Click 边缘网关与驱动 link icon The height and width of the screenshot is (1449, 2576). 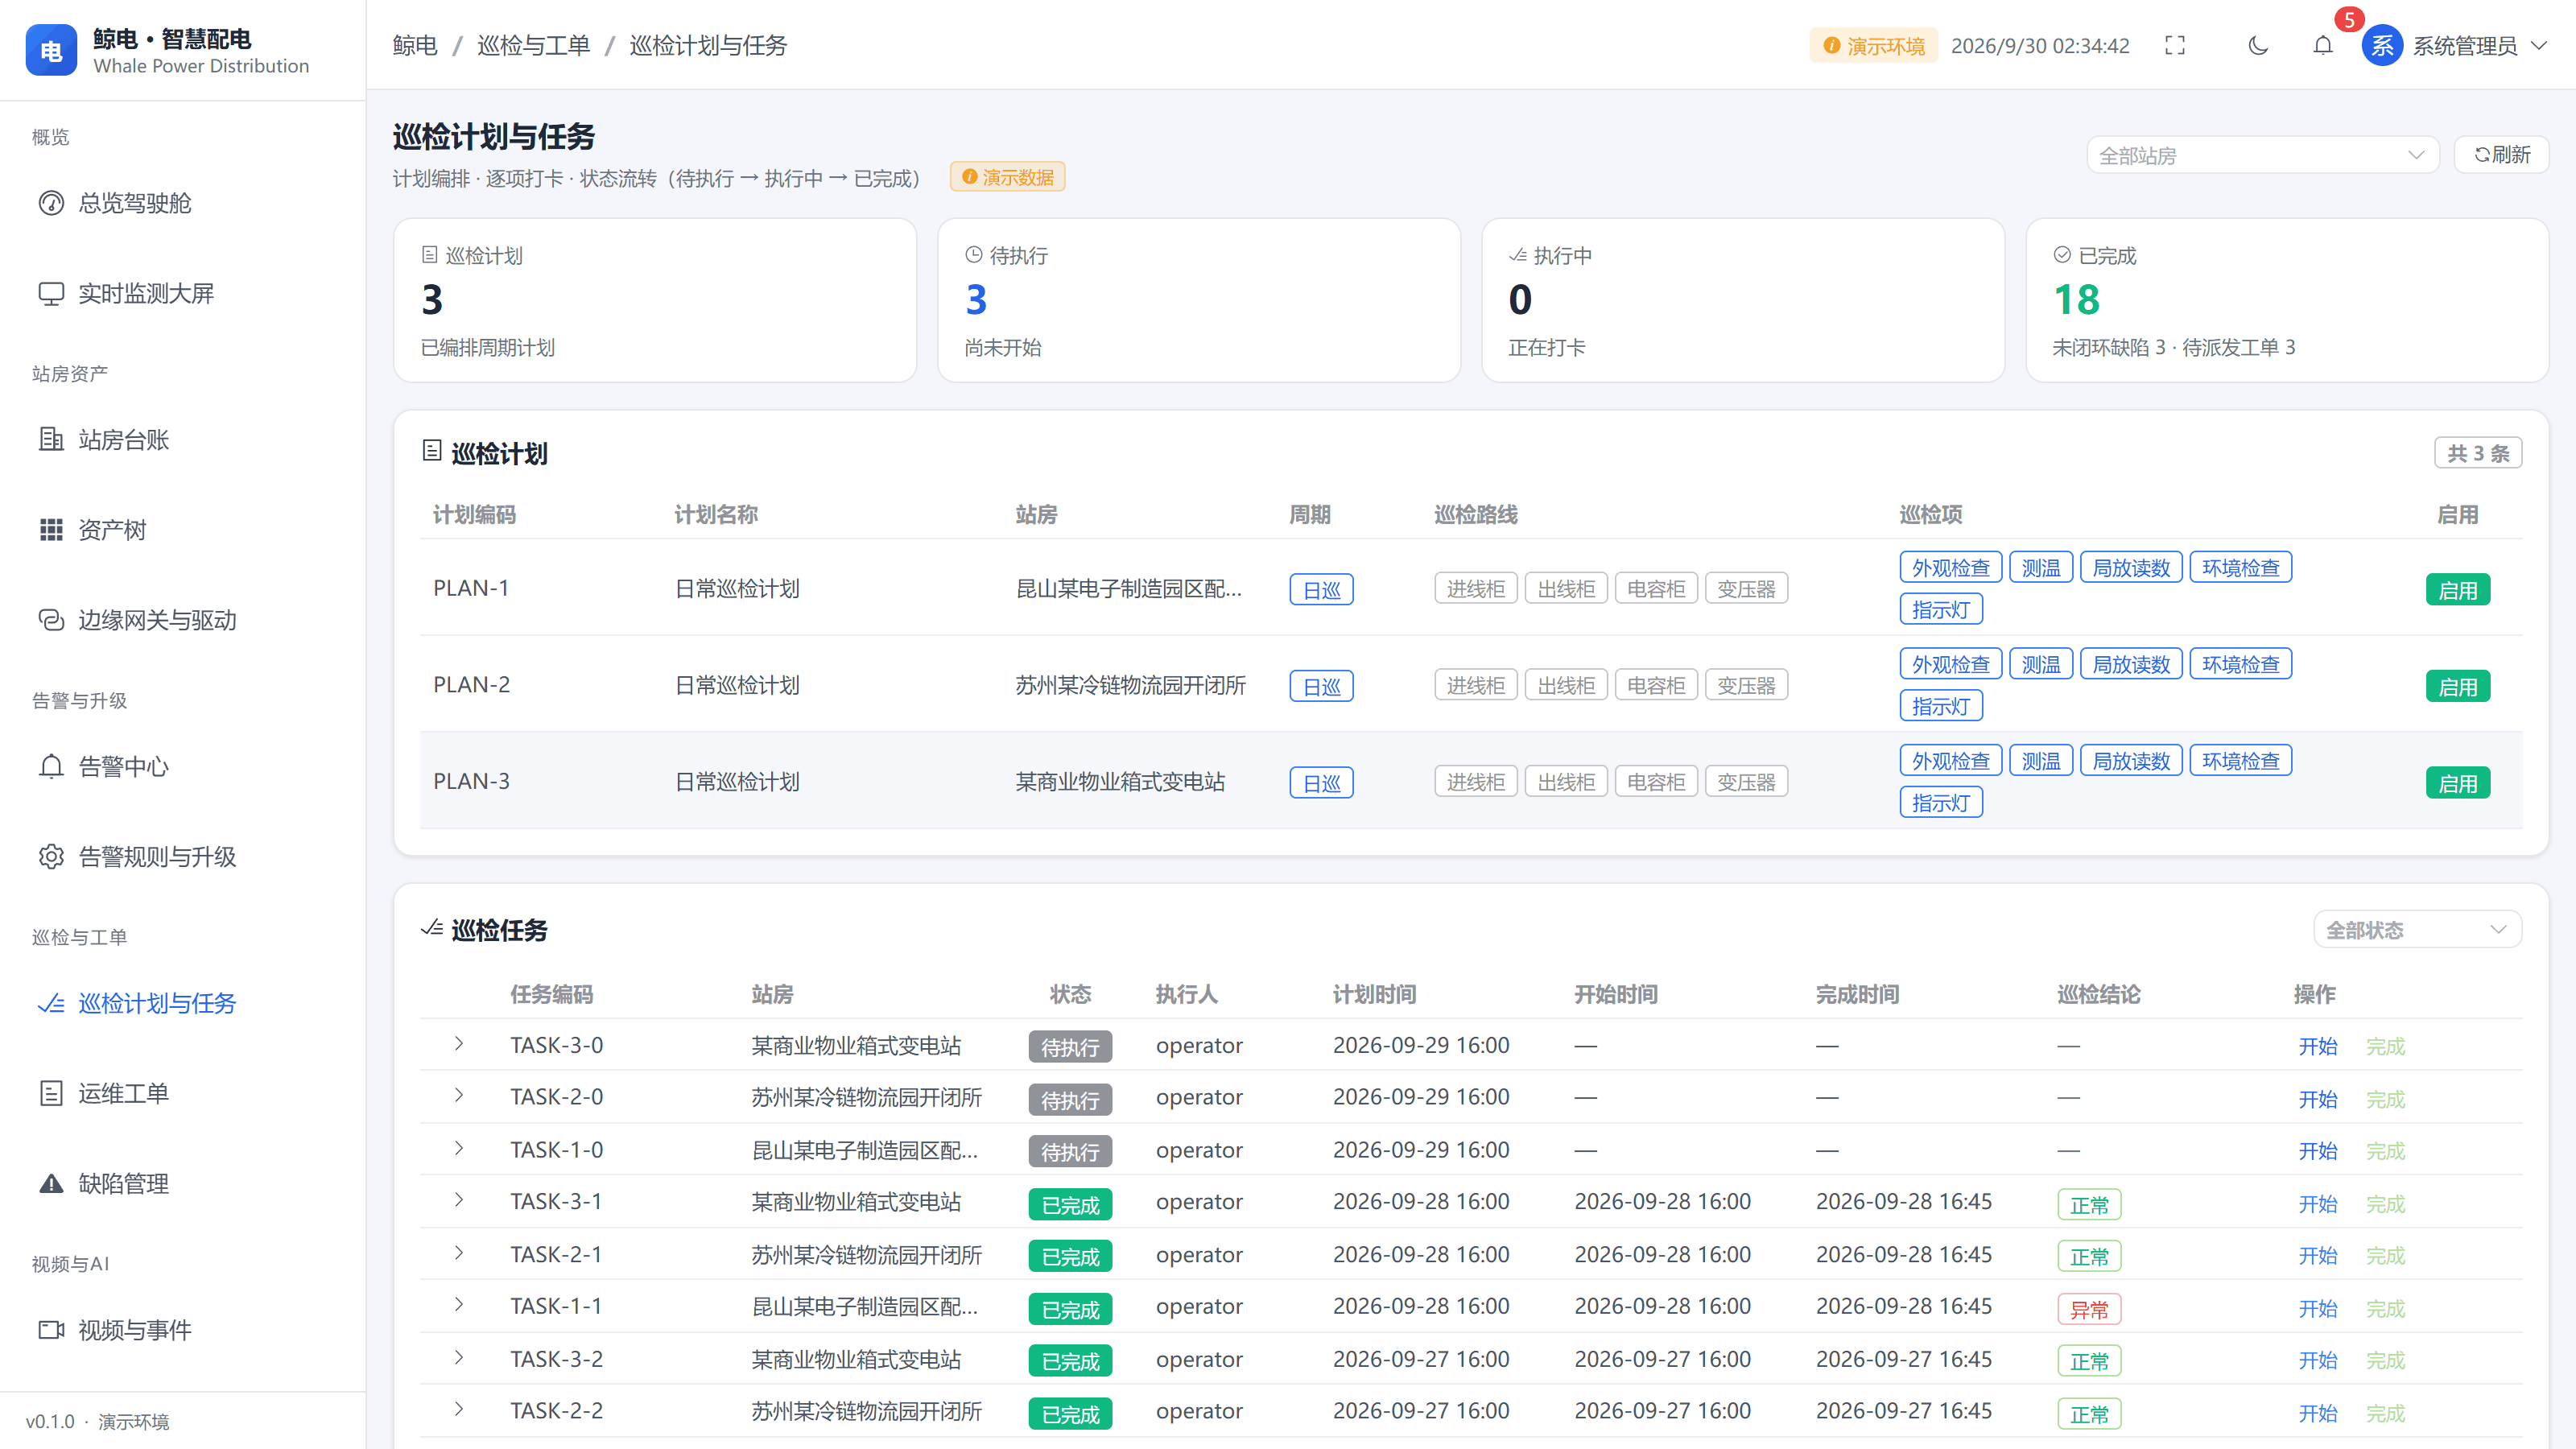tap(51, 620)
